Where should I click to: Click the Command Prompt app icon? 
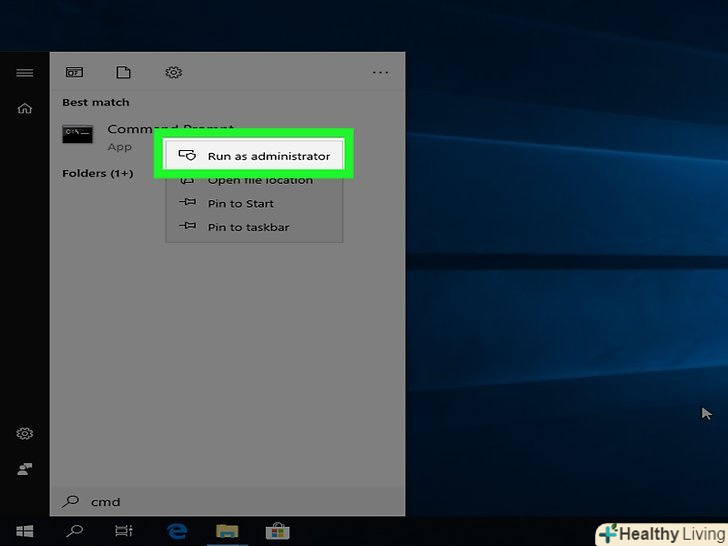[78, 135]
